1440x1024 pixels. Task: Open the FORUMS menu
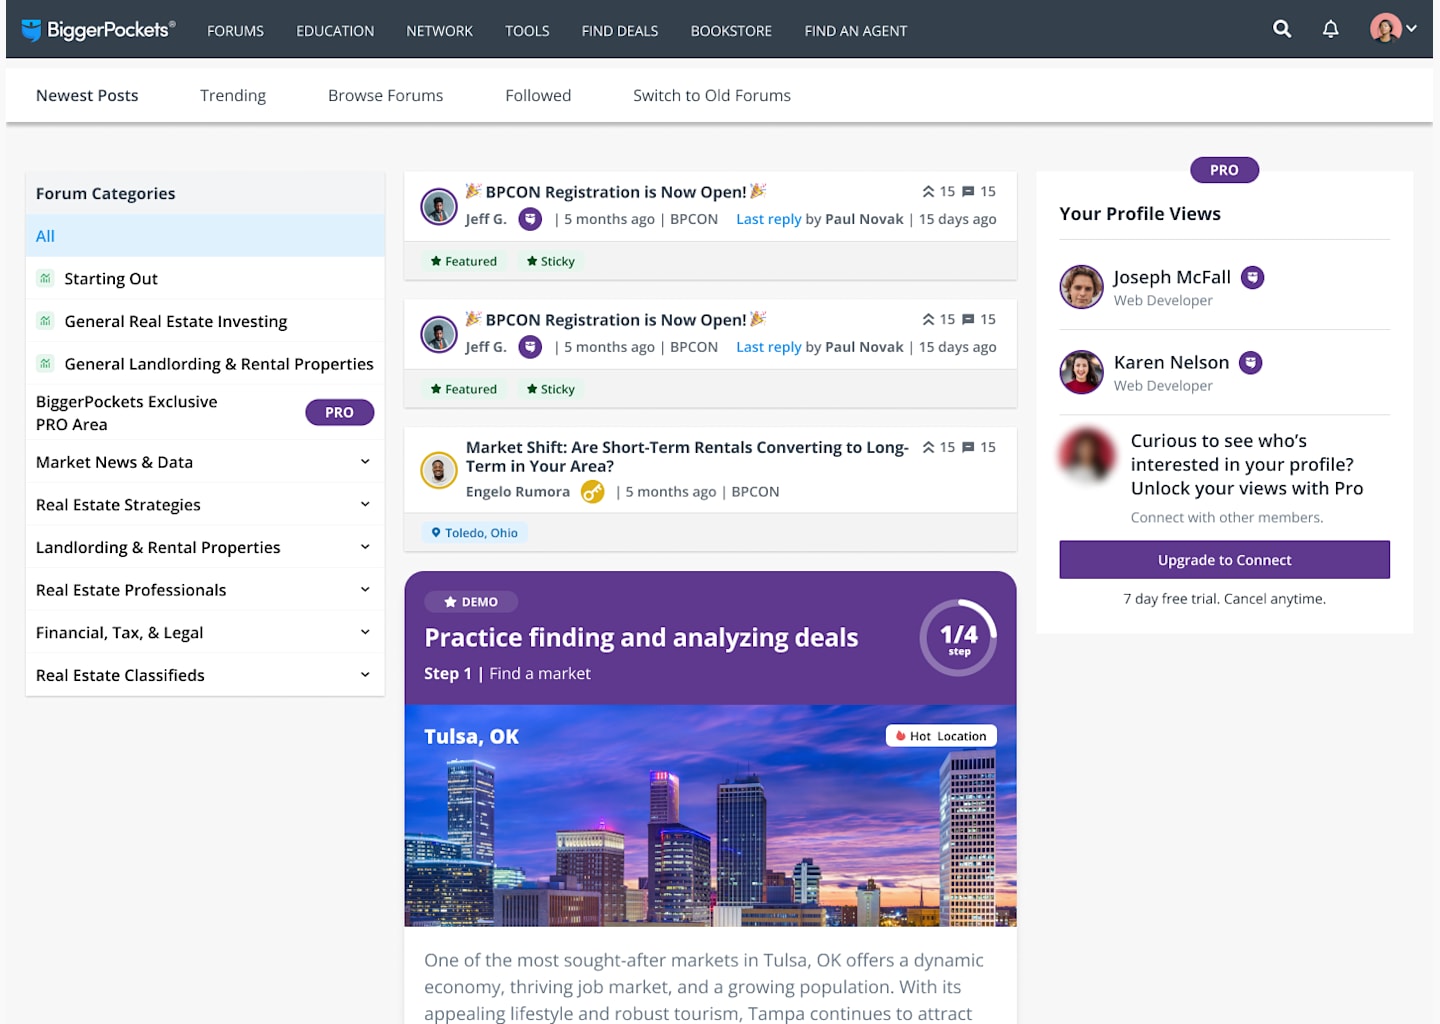(235, 31)
